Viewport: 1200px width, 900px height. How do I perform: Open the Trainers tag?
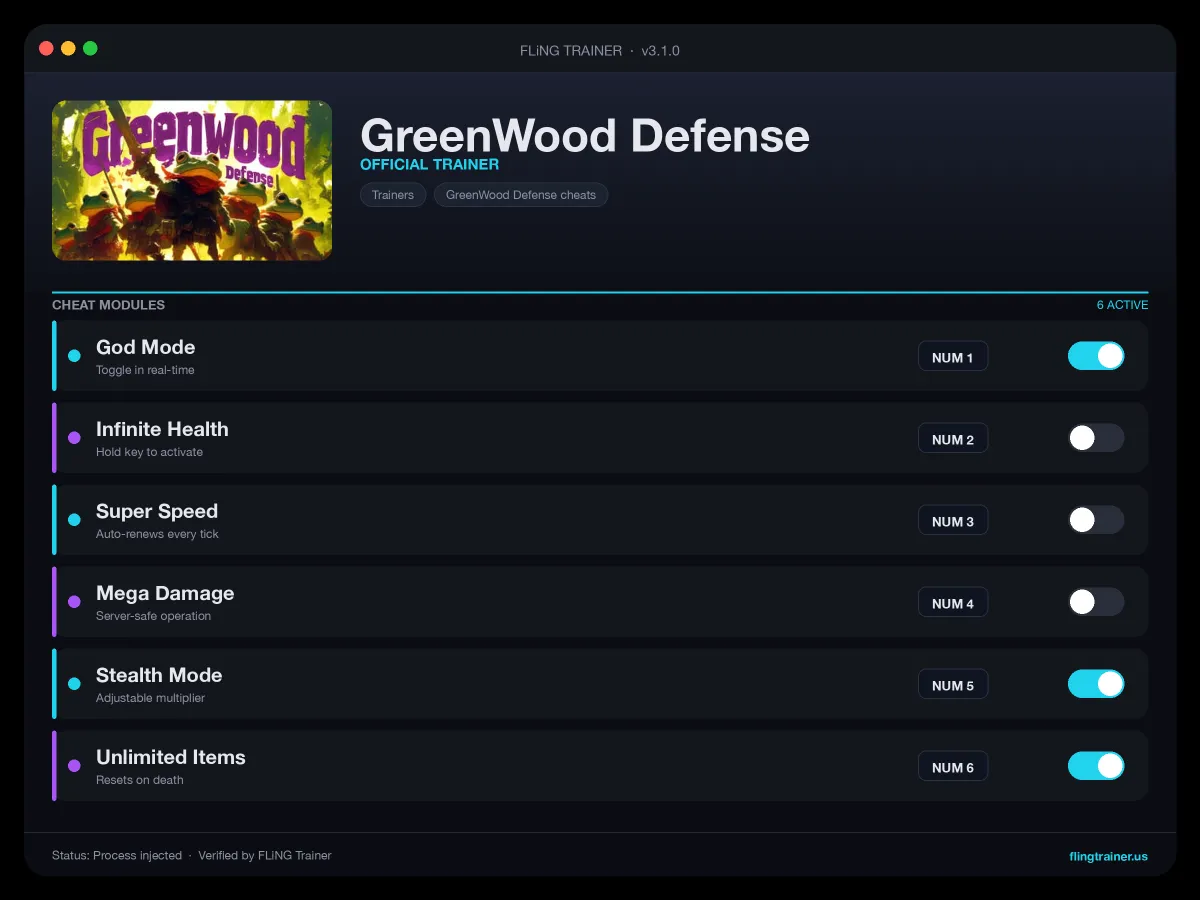[393, 195]
